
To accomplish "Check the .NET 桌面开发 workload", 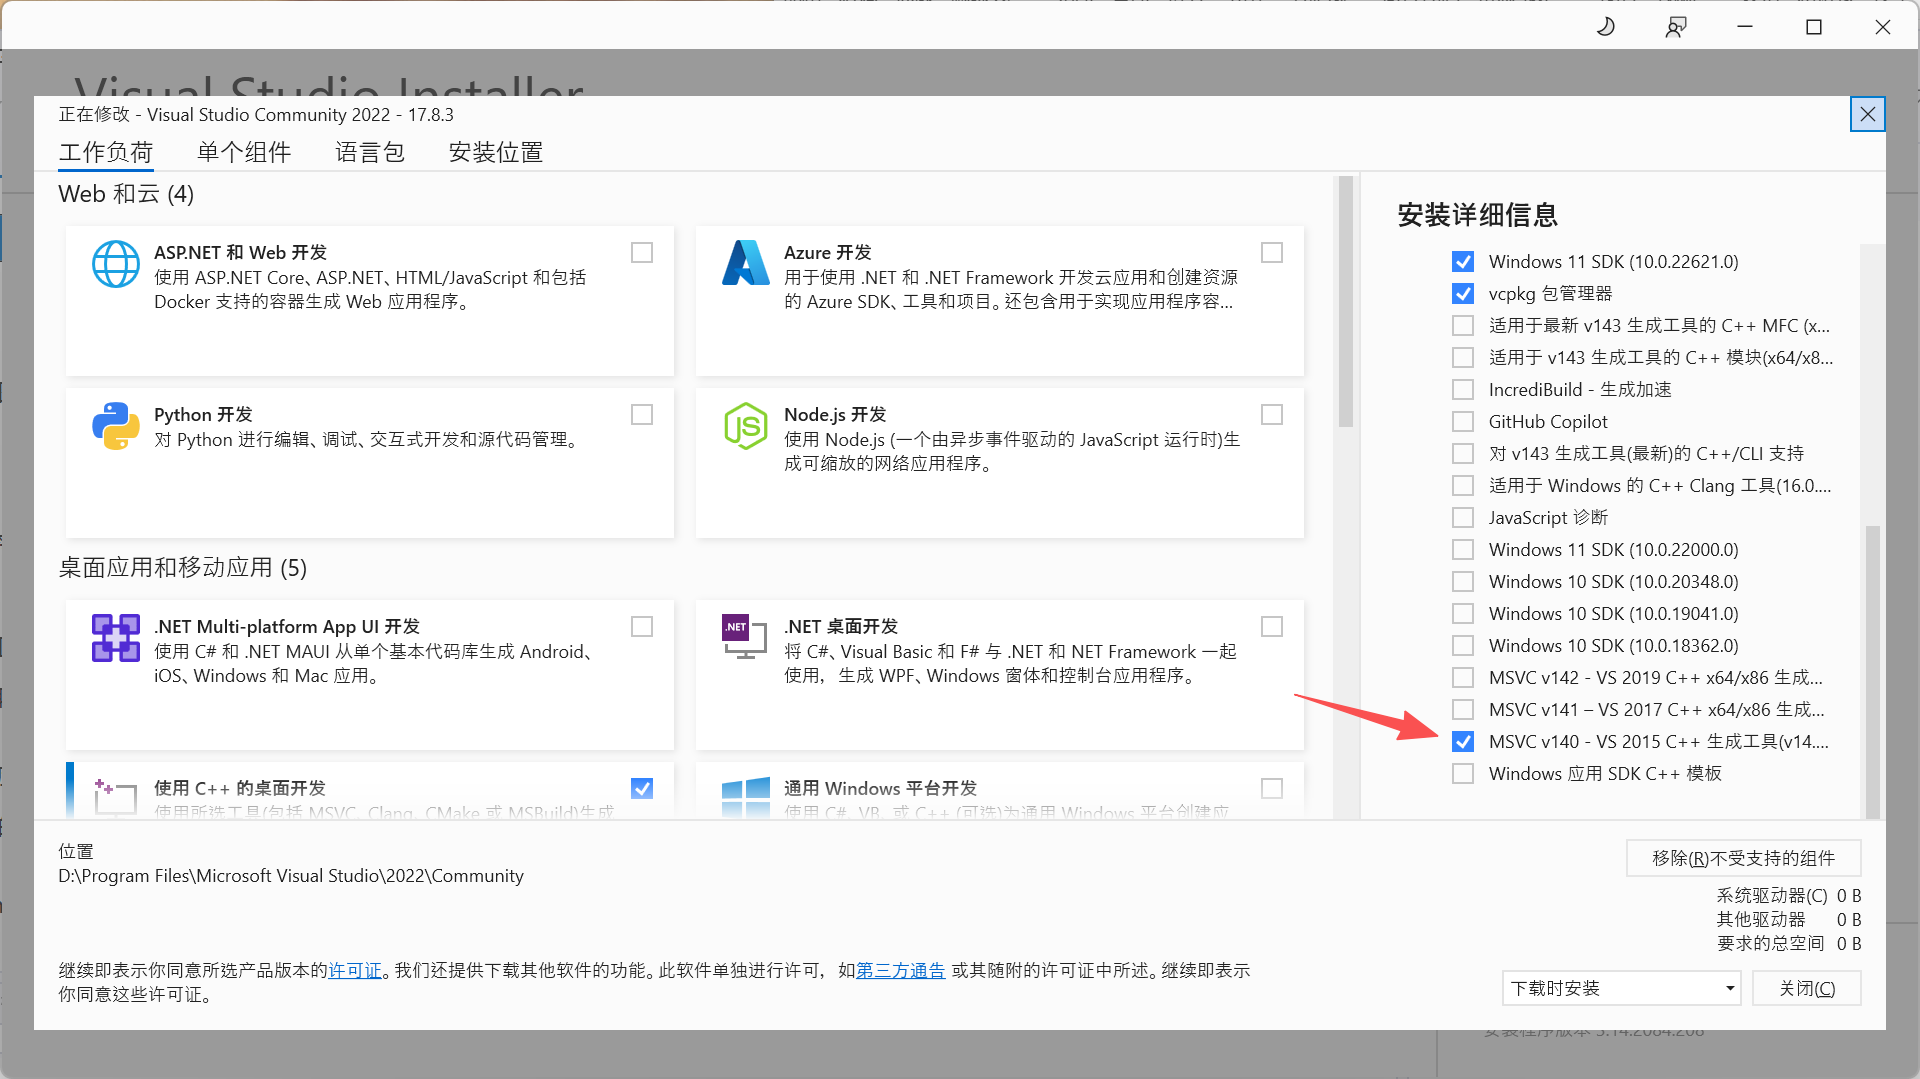I will pos(1272,627).
